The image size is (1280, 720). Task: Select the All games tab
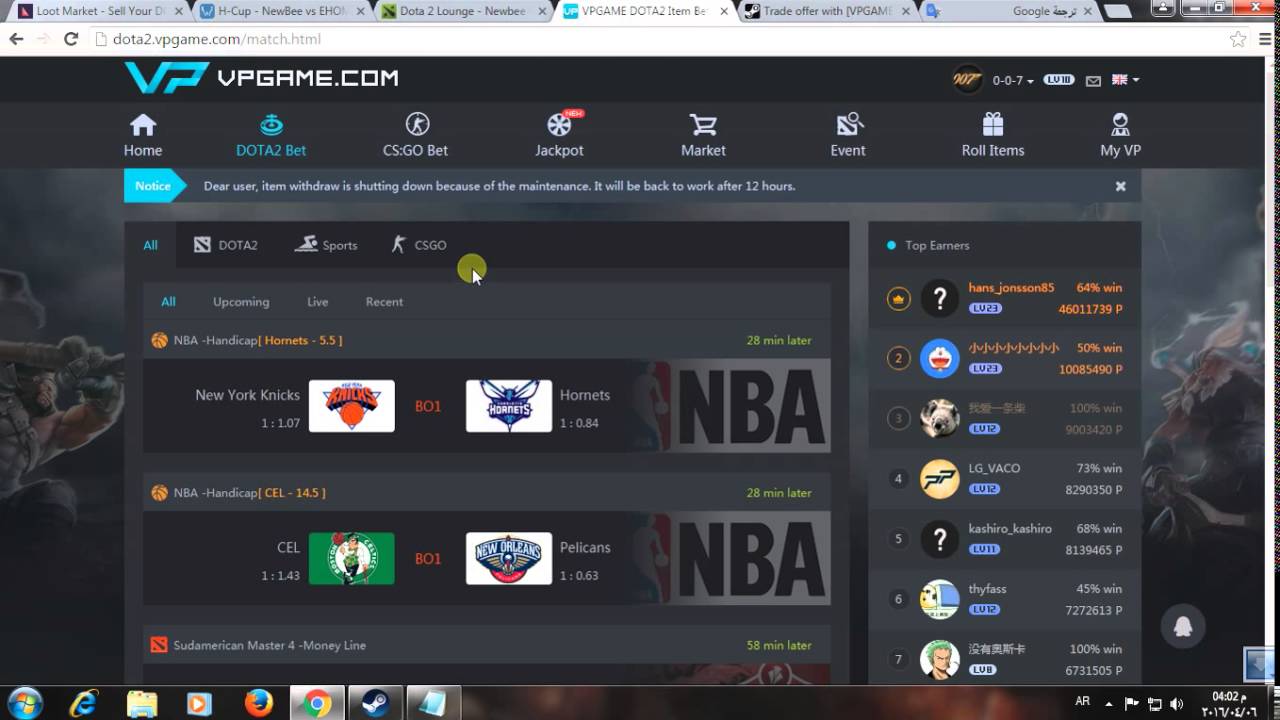pos(150,245)
